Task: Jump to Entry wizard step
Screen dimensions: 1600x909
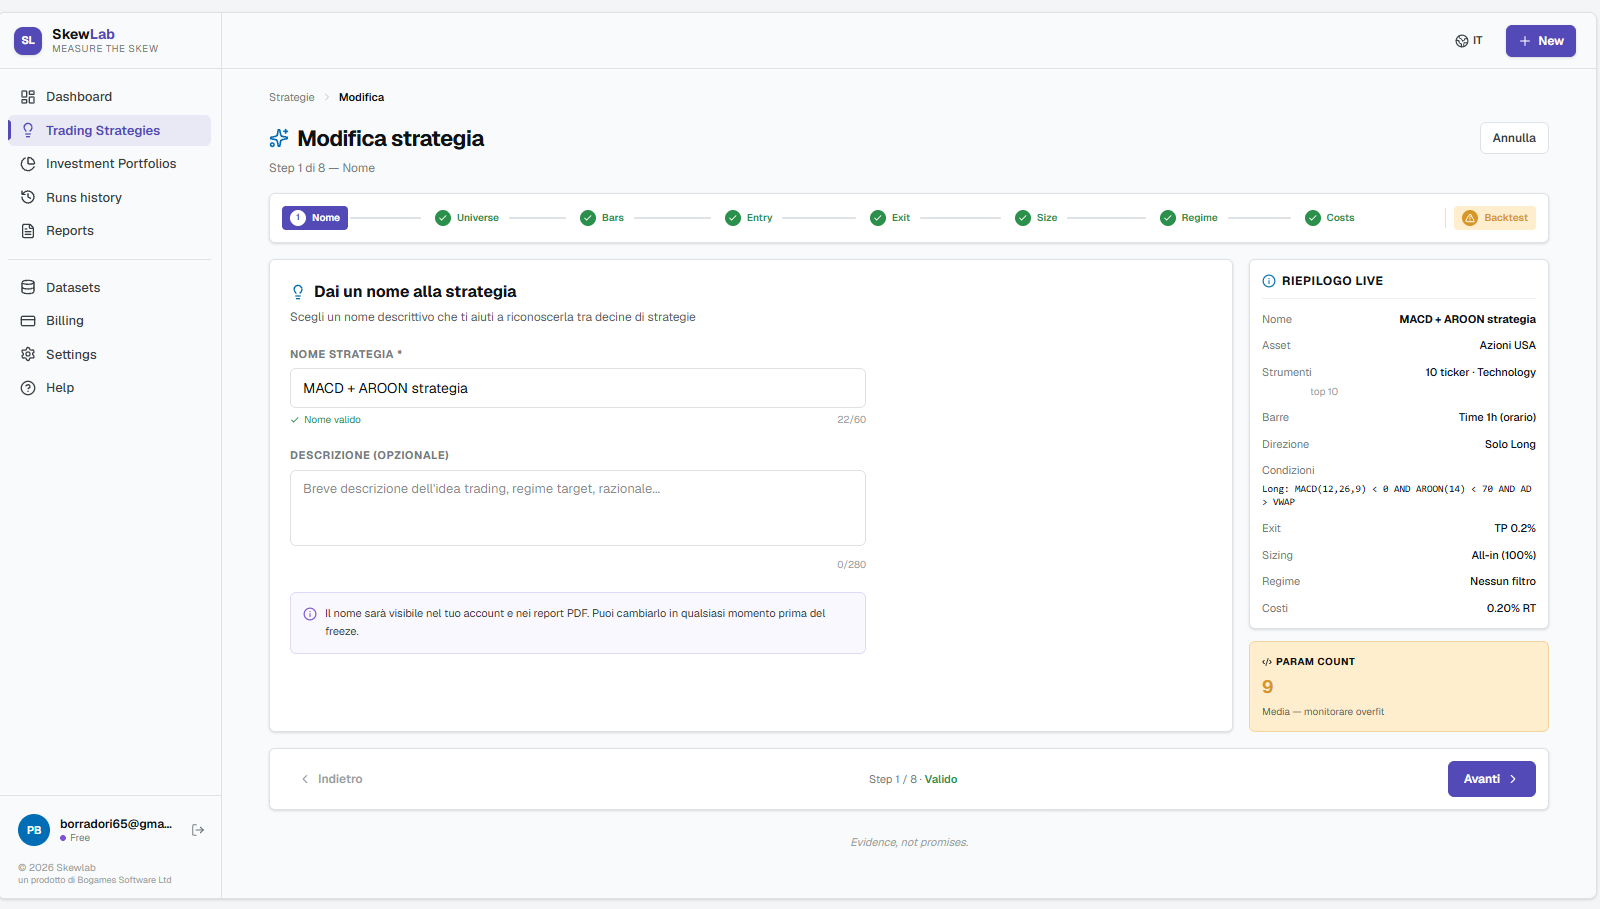Action: pyautogui.click(x=749, y=218)
